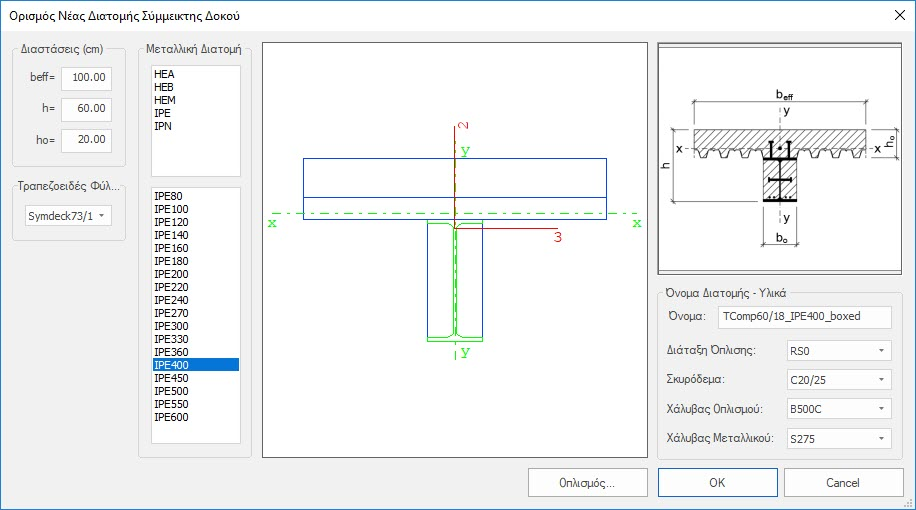The image size is (916, 510).
Task: Click the ho dimension input field
Action: pos(86,140)
